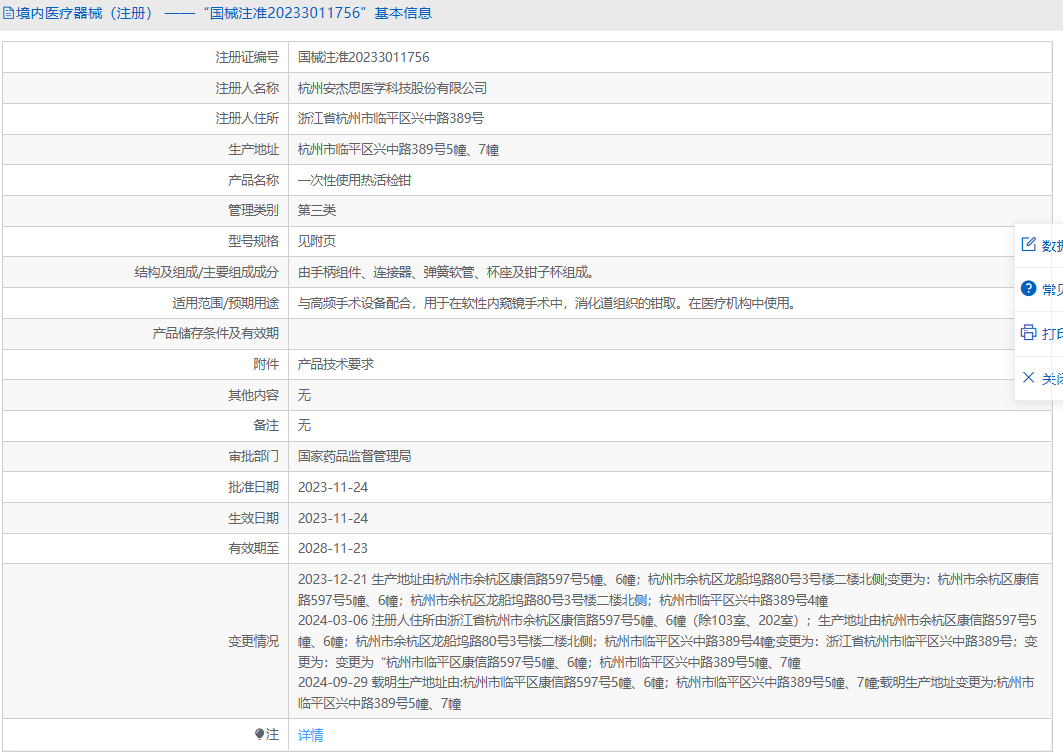1063x754 pixels.
Task: Click the X close icon in side panel
Action: (x=1028, y=377)
